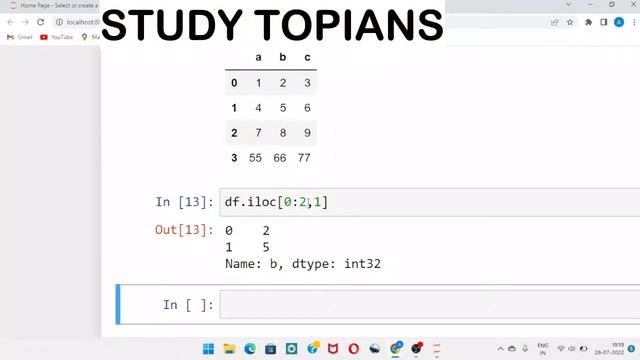Click cell value 66 in row 3
The width and height of the screenshot is (640, 360).
click(280, 158)
